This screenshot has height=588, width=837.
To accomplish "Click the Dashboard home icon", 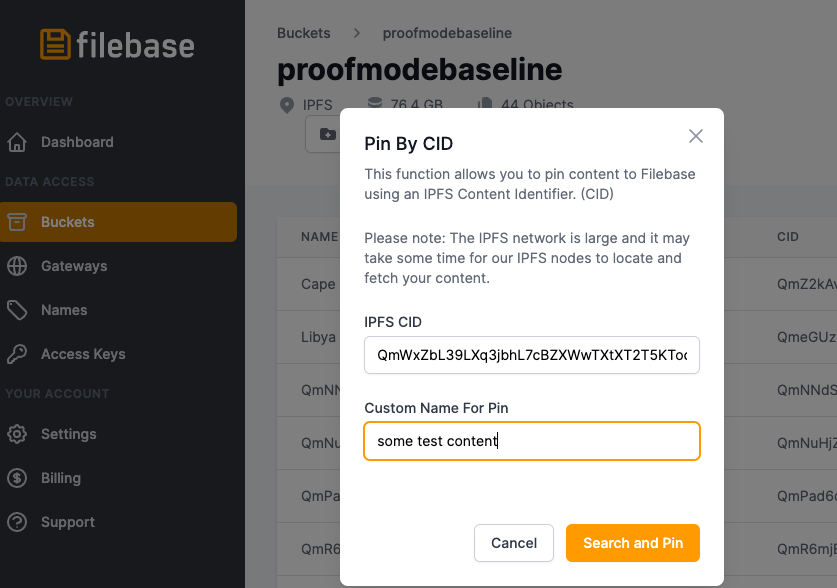I will 17,142.
